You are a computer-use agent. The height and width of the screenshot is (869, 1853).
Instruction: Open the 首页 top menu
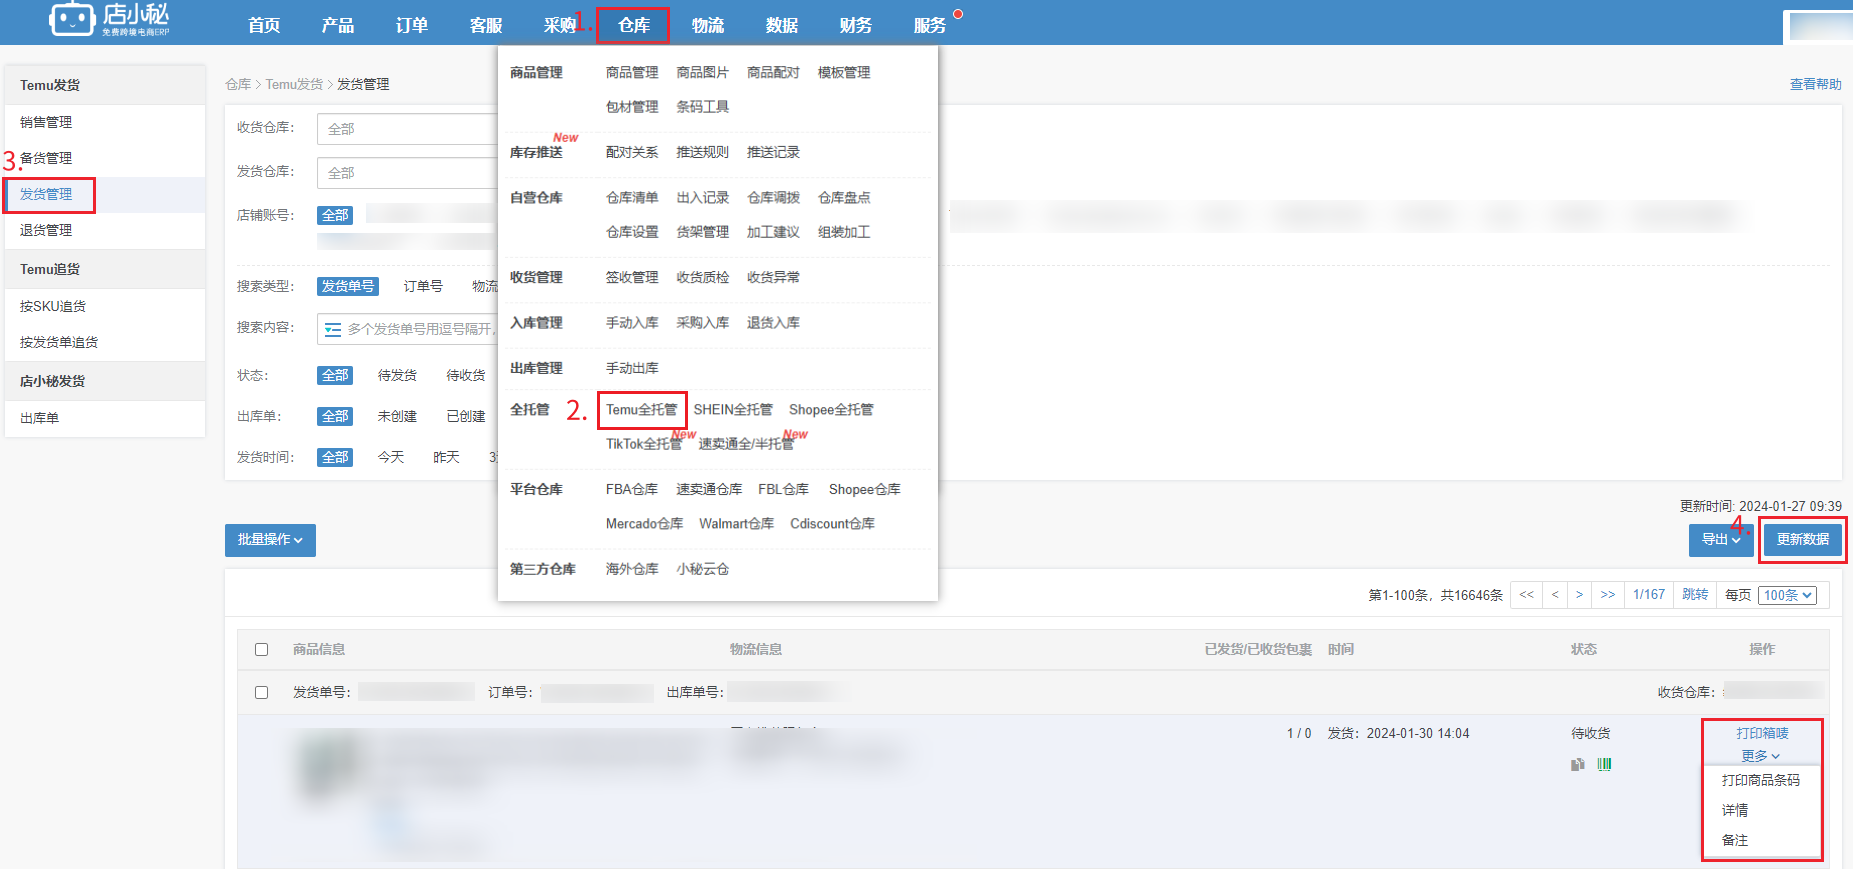click(x=264, y=25)
